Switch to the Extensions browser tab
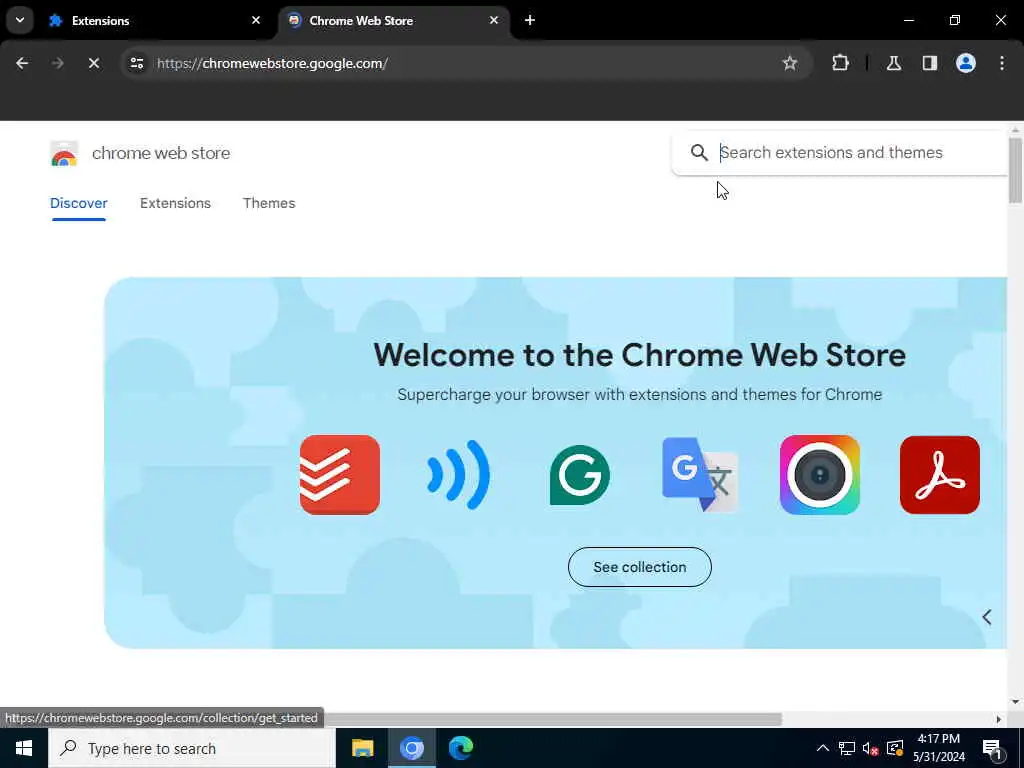The width and height of the screenshot is (1024, 768). pos(153,20)
